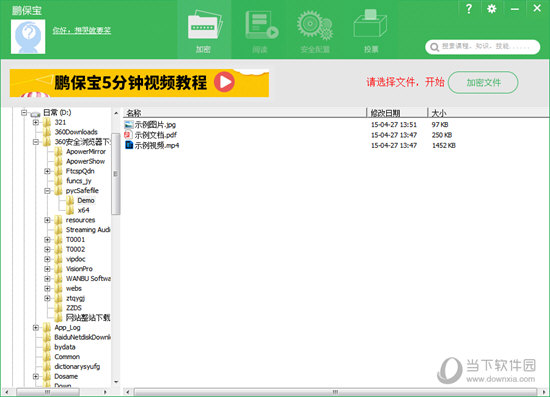
Task: Sort by 名称 column header
Action: (244, 113)
